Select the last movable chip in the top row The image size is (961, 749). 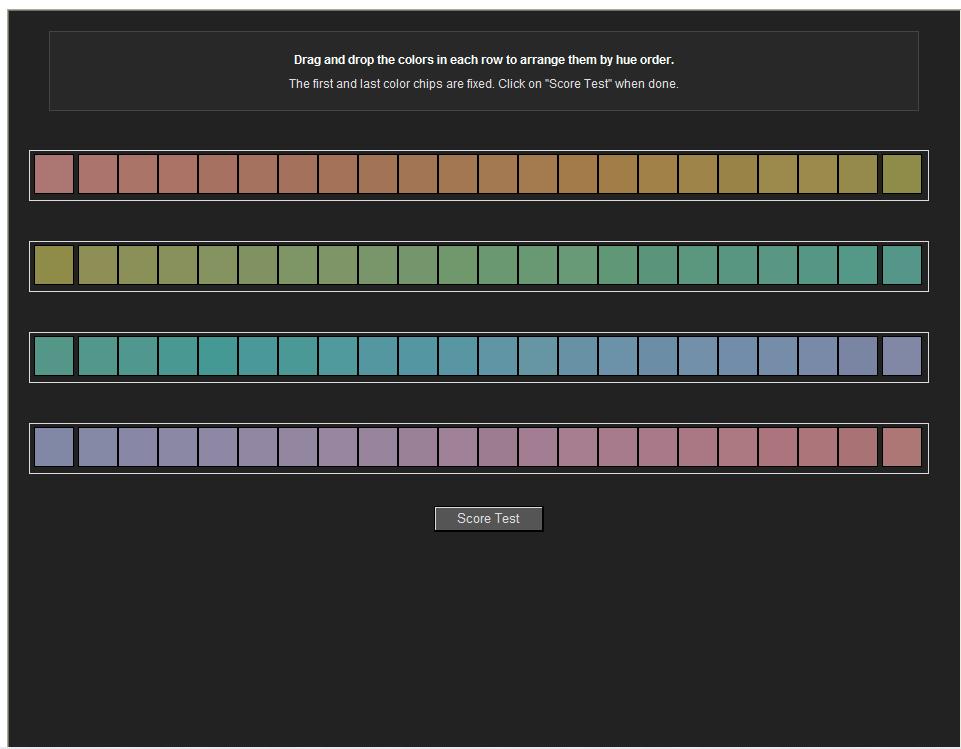(858, 174)
